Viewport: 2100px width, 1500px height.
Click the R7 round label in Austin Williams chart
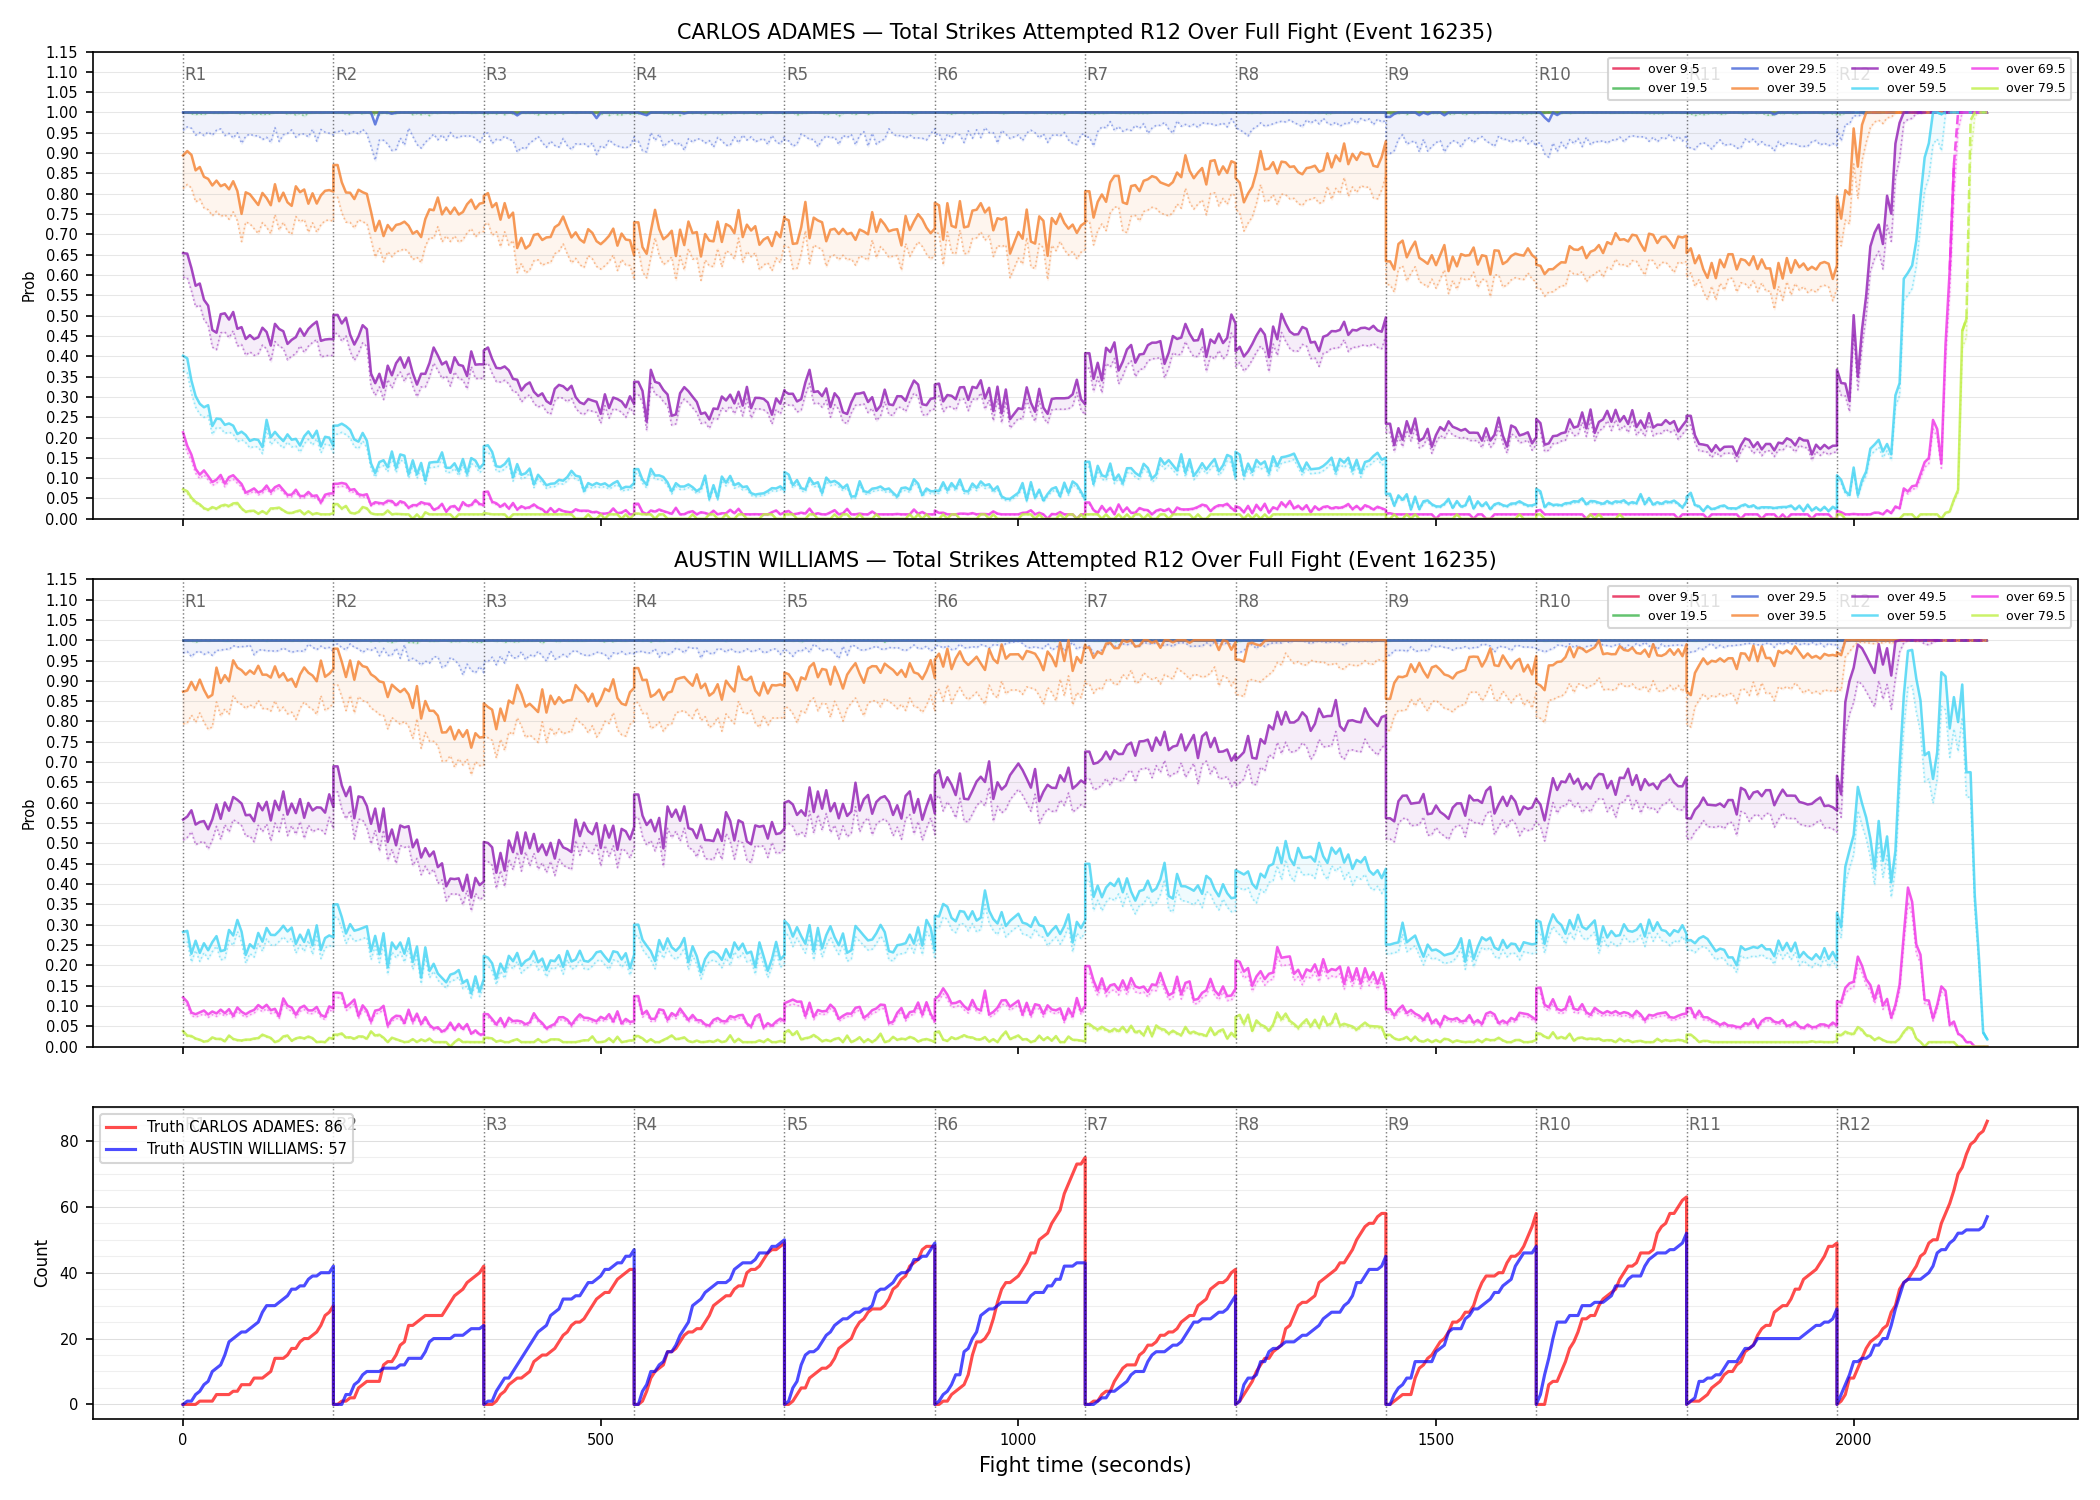(1097, 601)
